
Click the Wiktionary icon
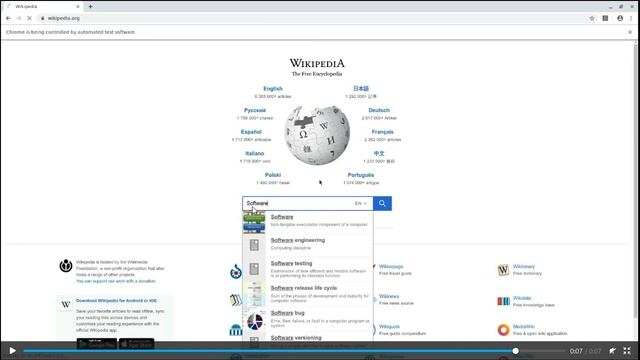(503, 270)
